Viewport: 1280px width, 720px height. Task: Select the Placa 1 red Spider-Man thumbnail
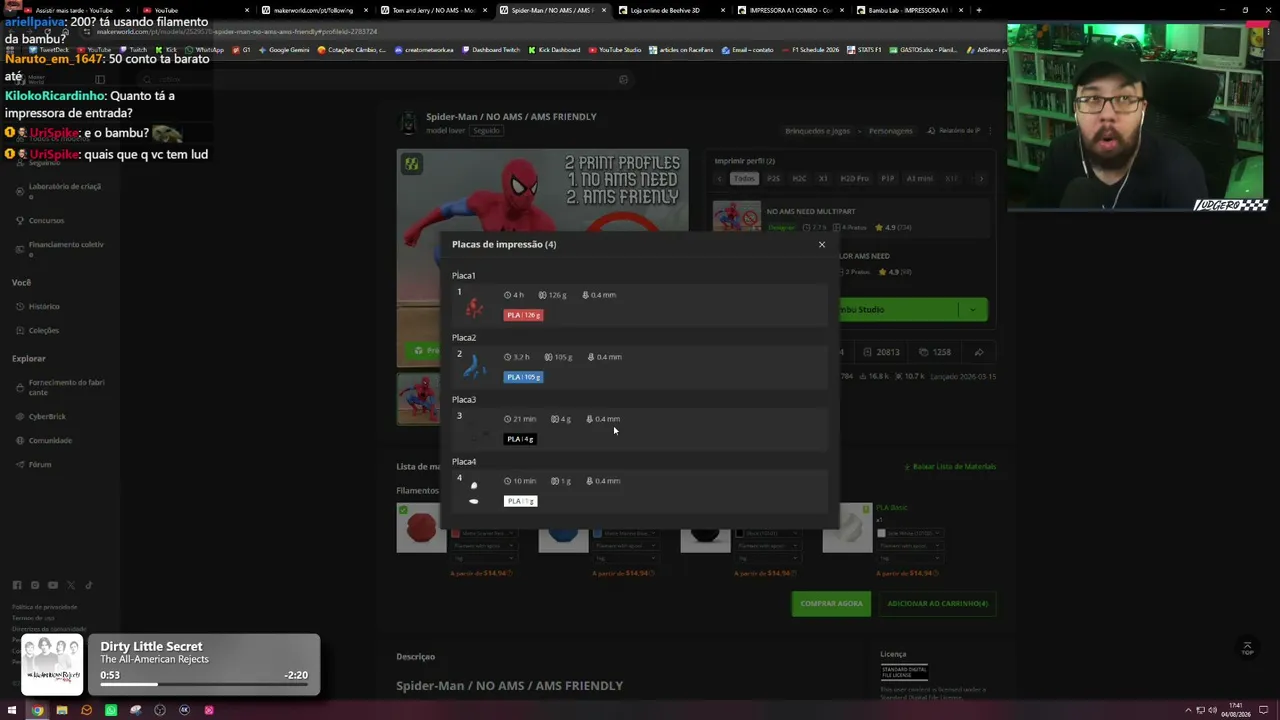[x=474, y=308]
